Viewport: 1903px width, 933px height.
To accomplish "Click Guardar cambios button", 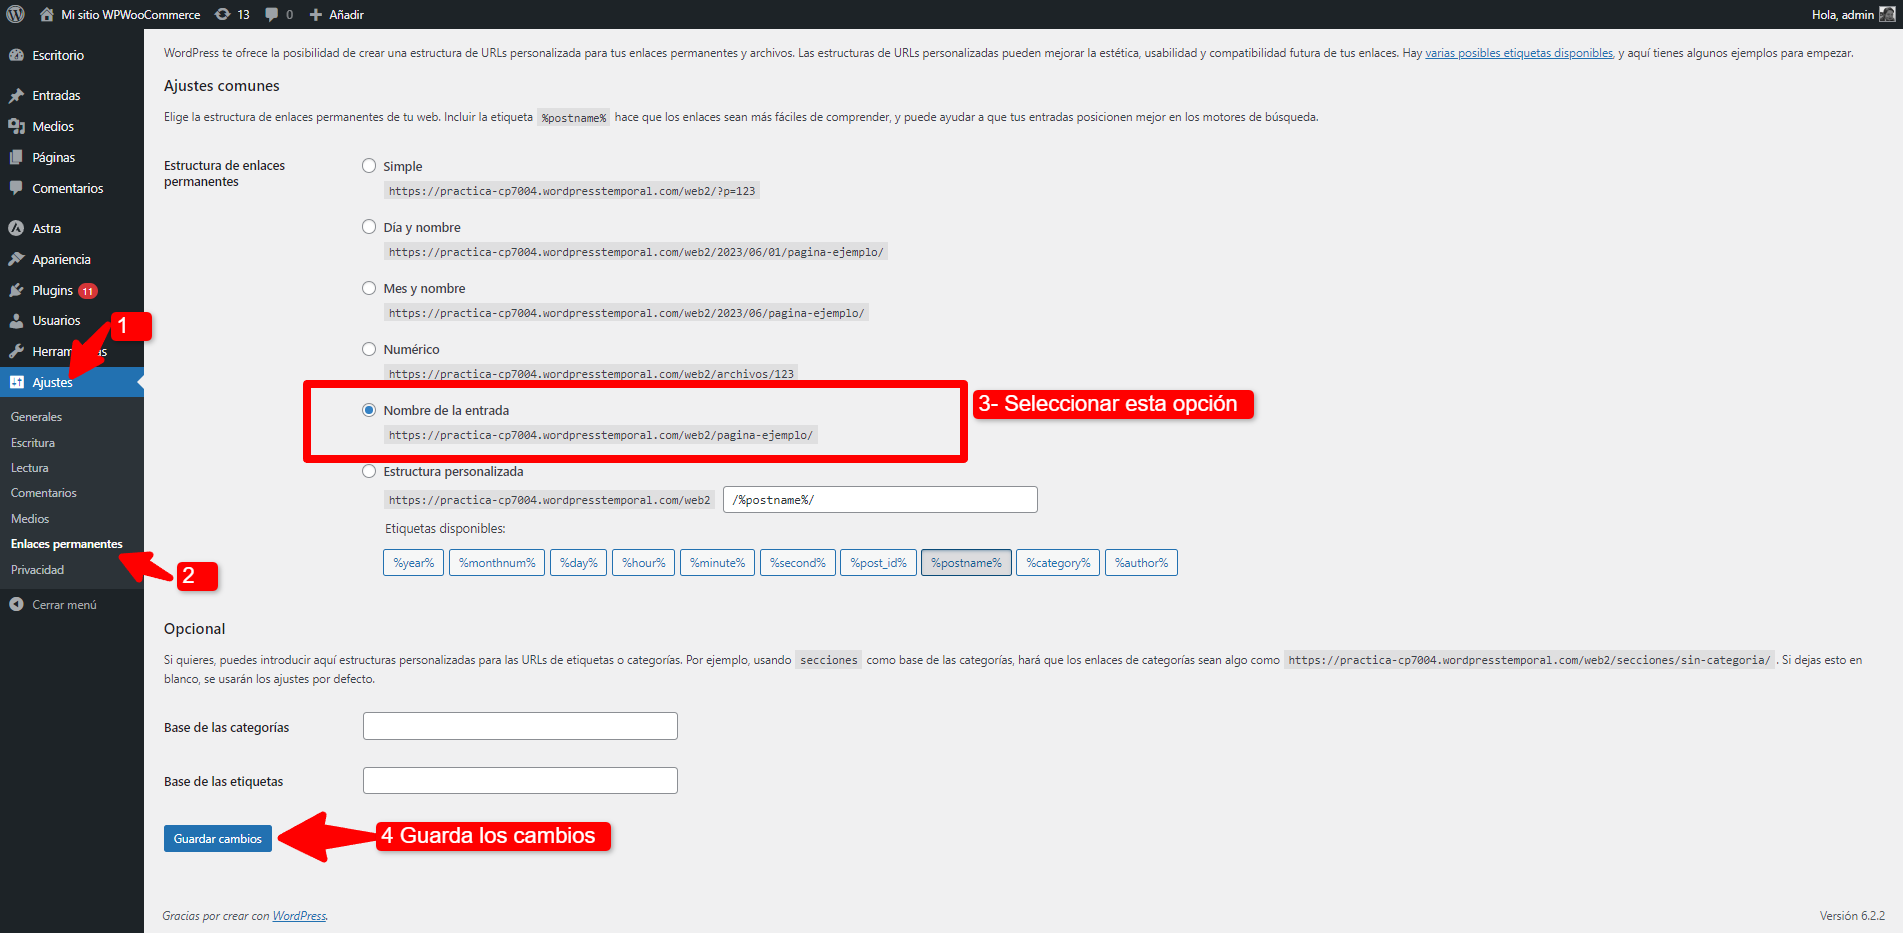I will tap(218, 838).
